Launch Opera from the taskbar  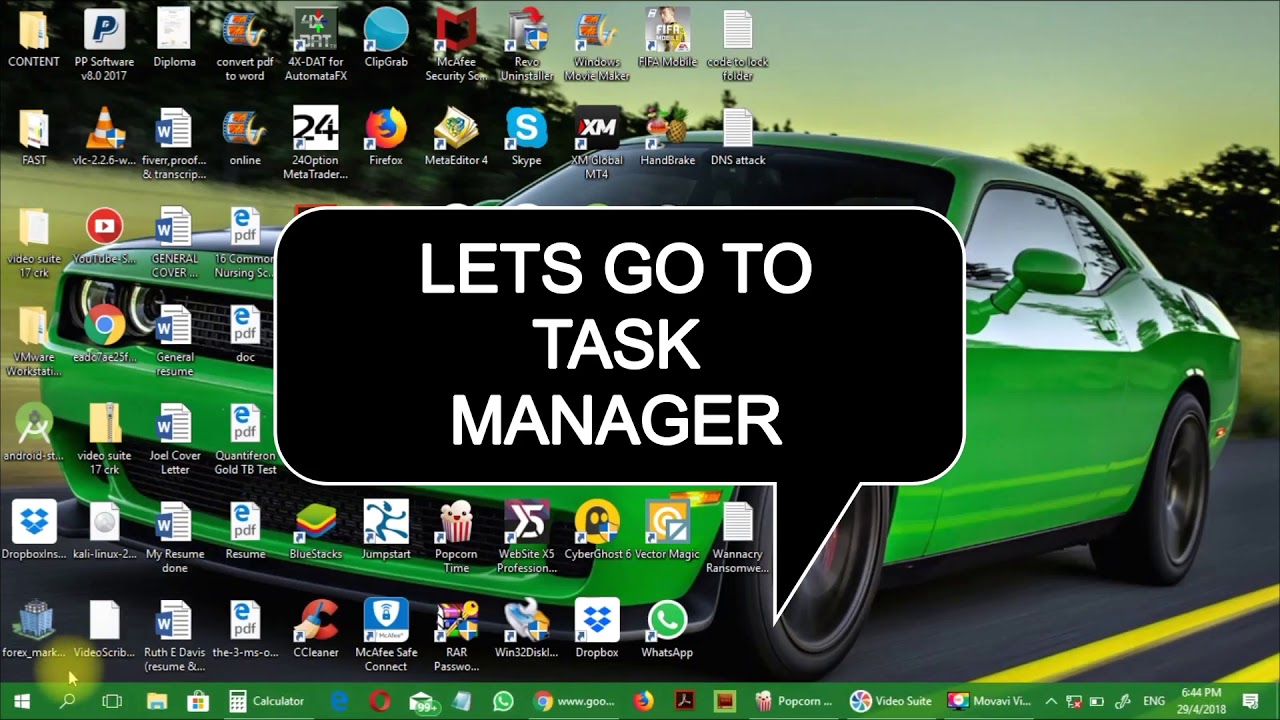pyautogui.click(x=380, y=701)
